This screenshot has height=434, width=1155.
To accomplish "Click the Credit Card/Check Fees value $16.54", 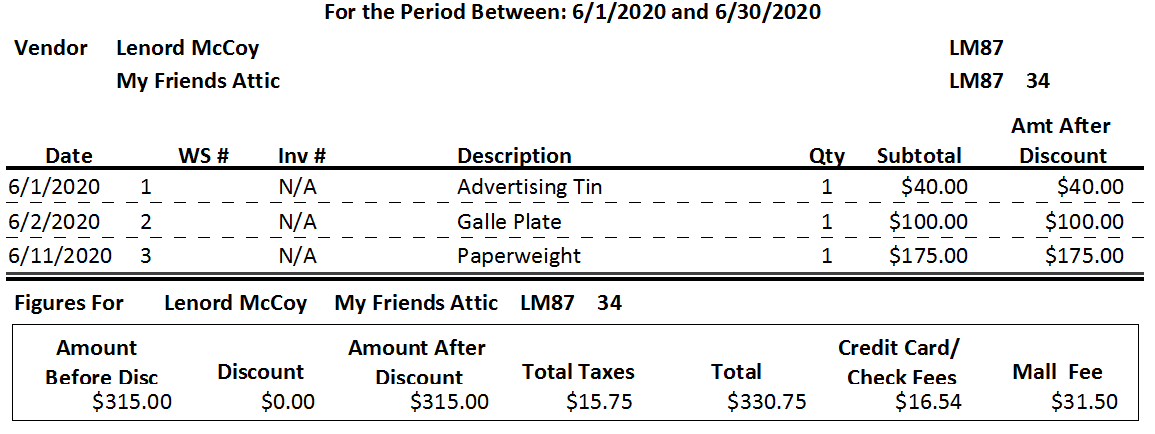I will (x=928, y=402).
